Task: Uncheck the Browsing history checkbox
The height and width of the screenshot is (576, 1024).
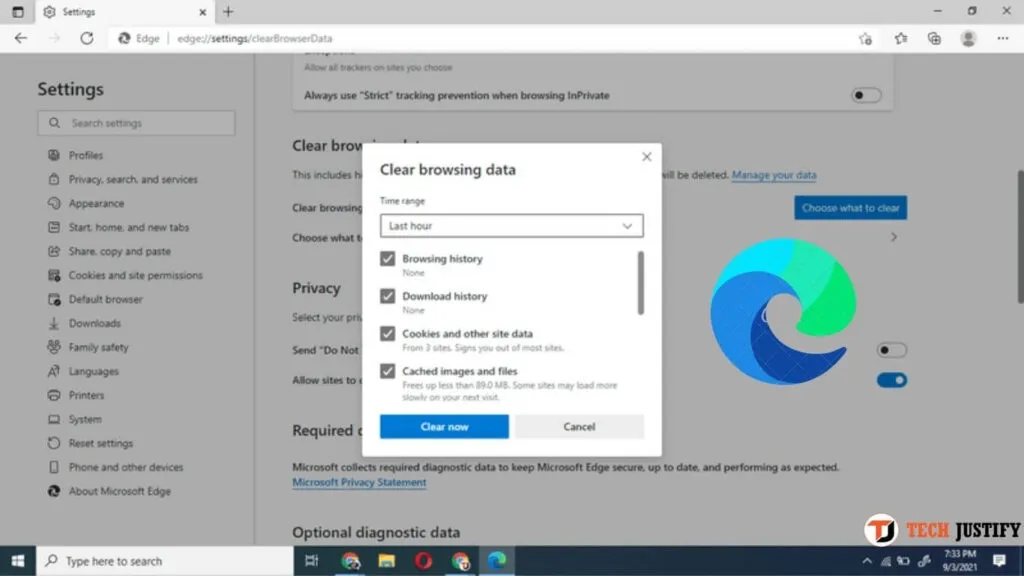Action: tap(388, 259)
